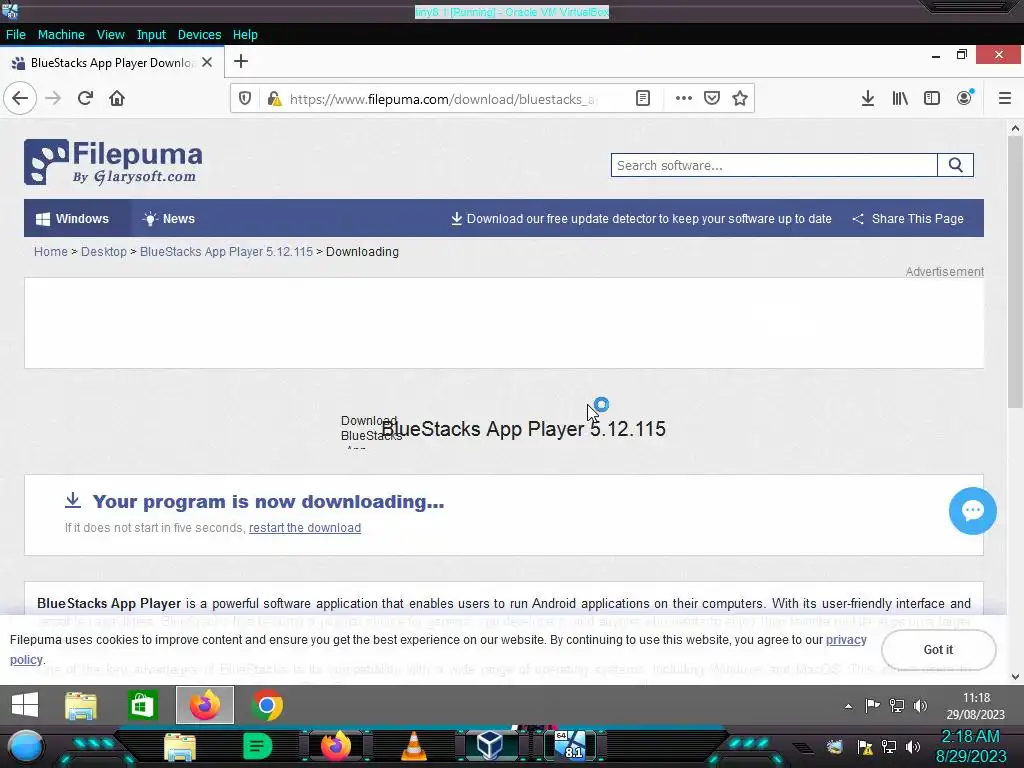Go to Home breadcrumb link
This screenshot has width=1024, height=768.
[x=50, y=251]
